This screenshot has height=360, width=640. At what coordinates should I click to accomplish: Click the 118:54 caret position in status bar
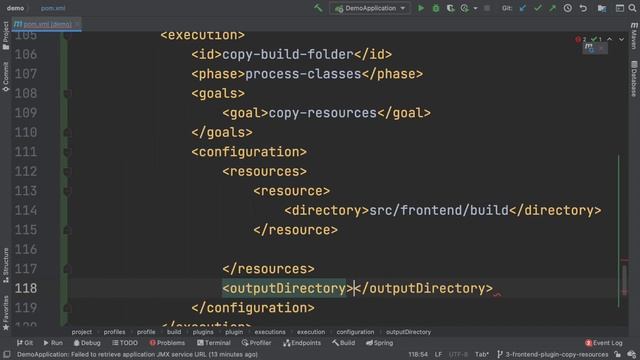(418, 354)
